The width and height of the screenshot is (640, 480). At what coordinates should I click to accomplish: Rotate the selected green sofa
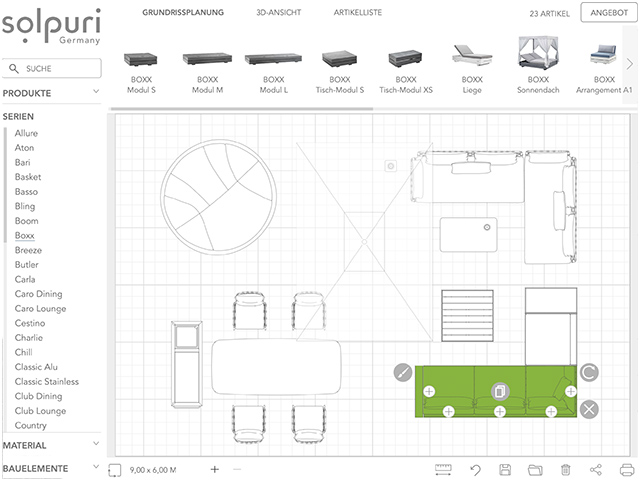click(589, 372)
